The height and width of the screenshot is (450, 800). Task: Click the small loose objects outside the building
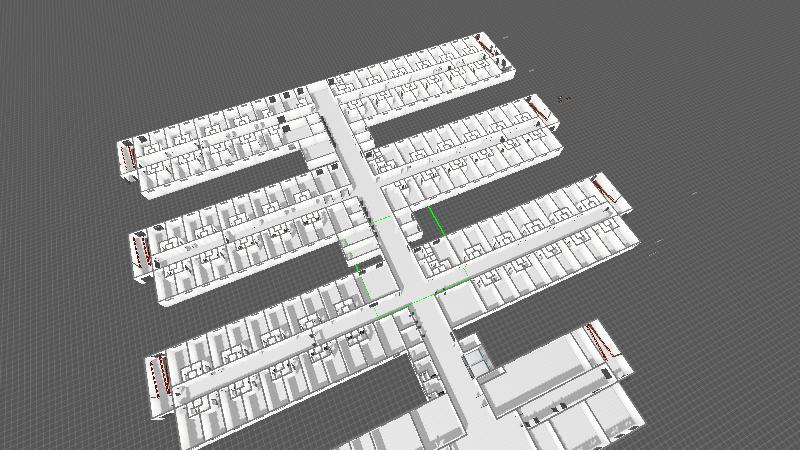point(565,98)
